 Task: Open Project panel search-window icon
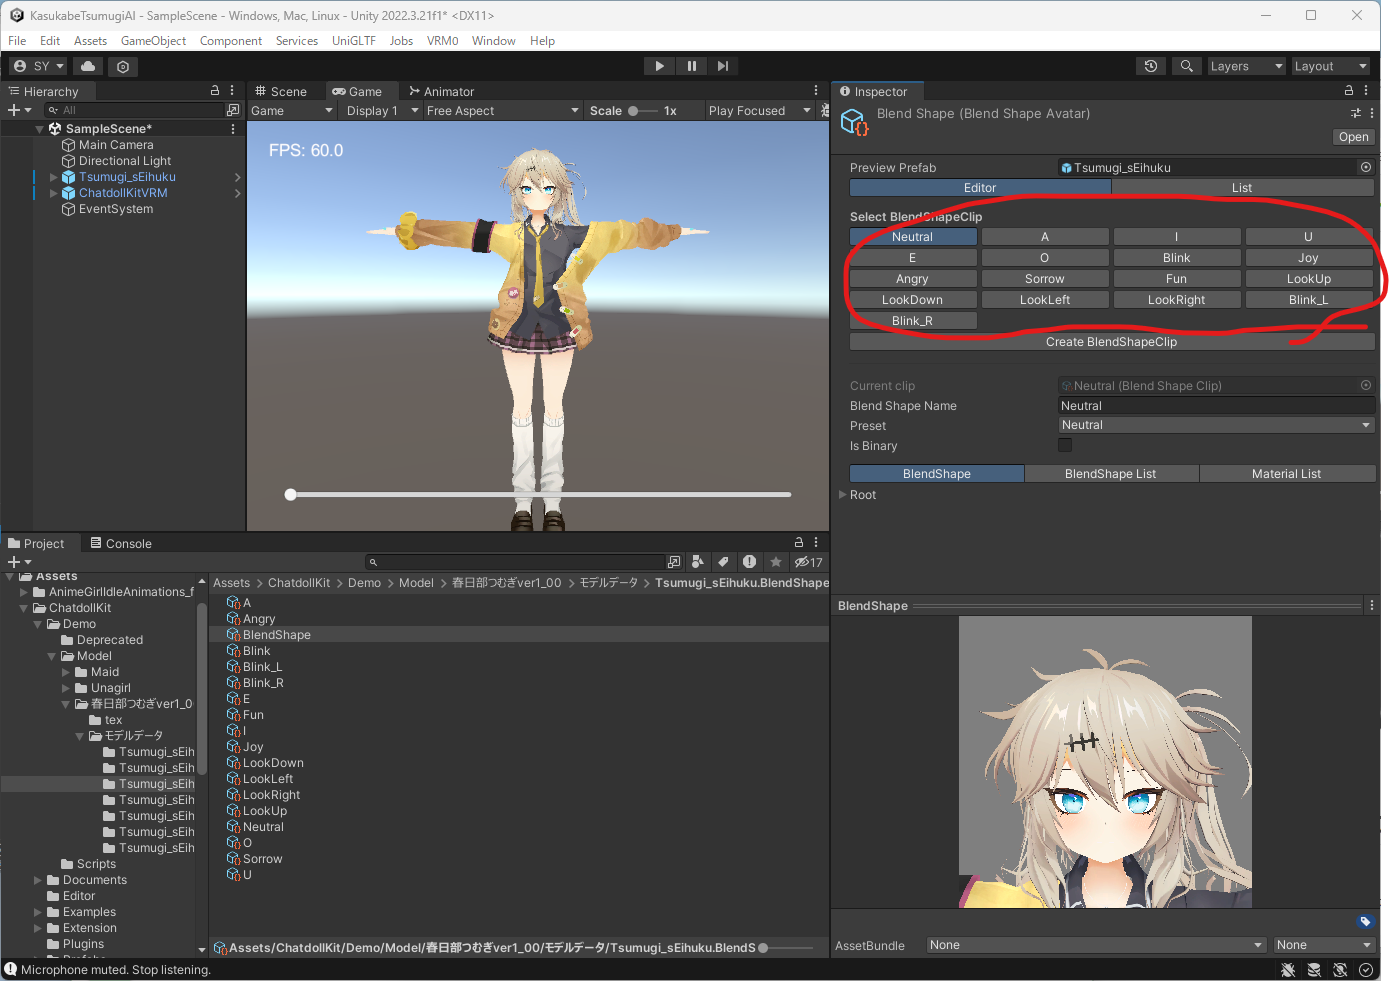[x=674, y=562]
